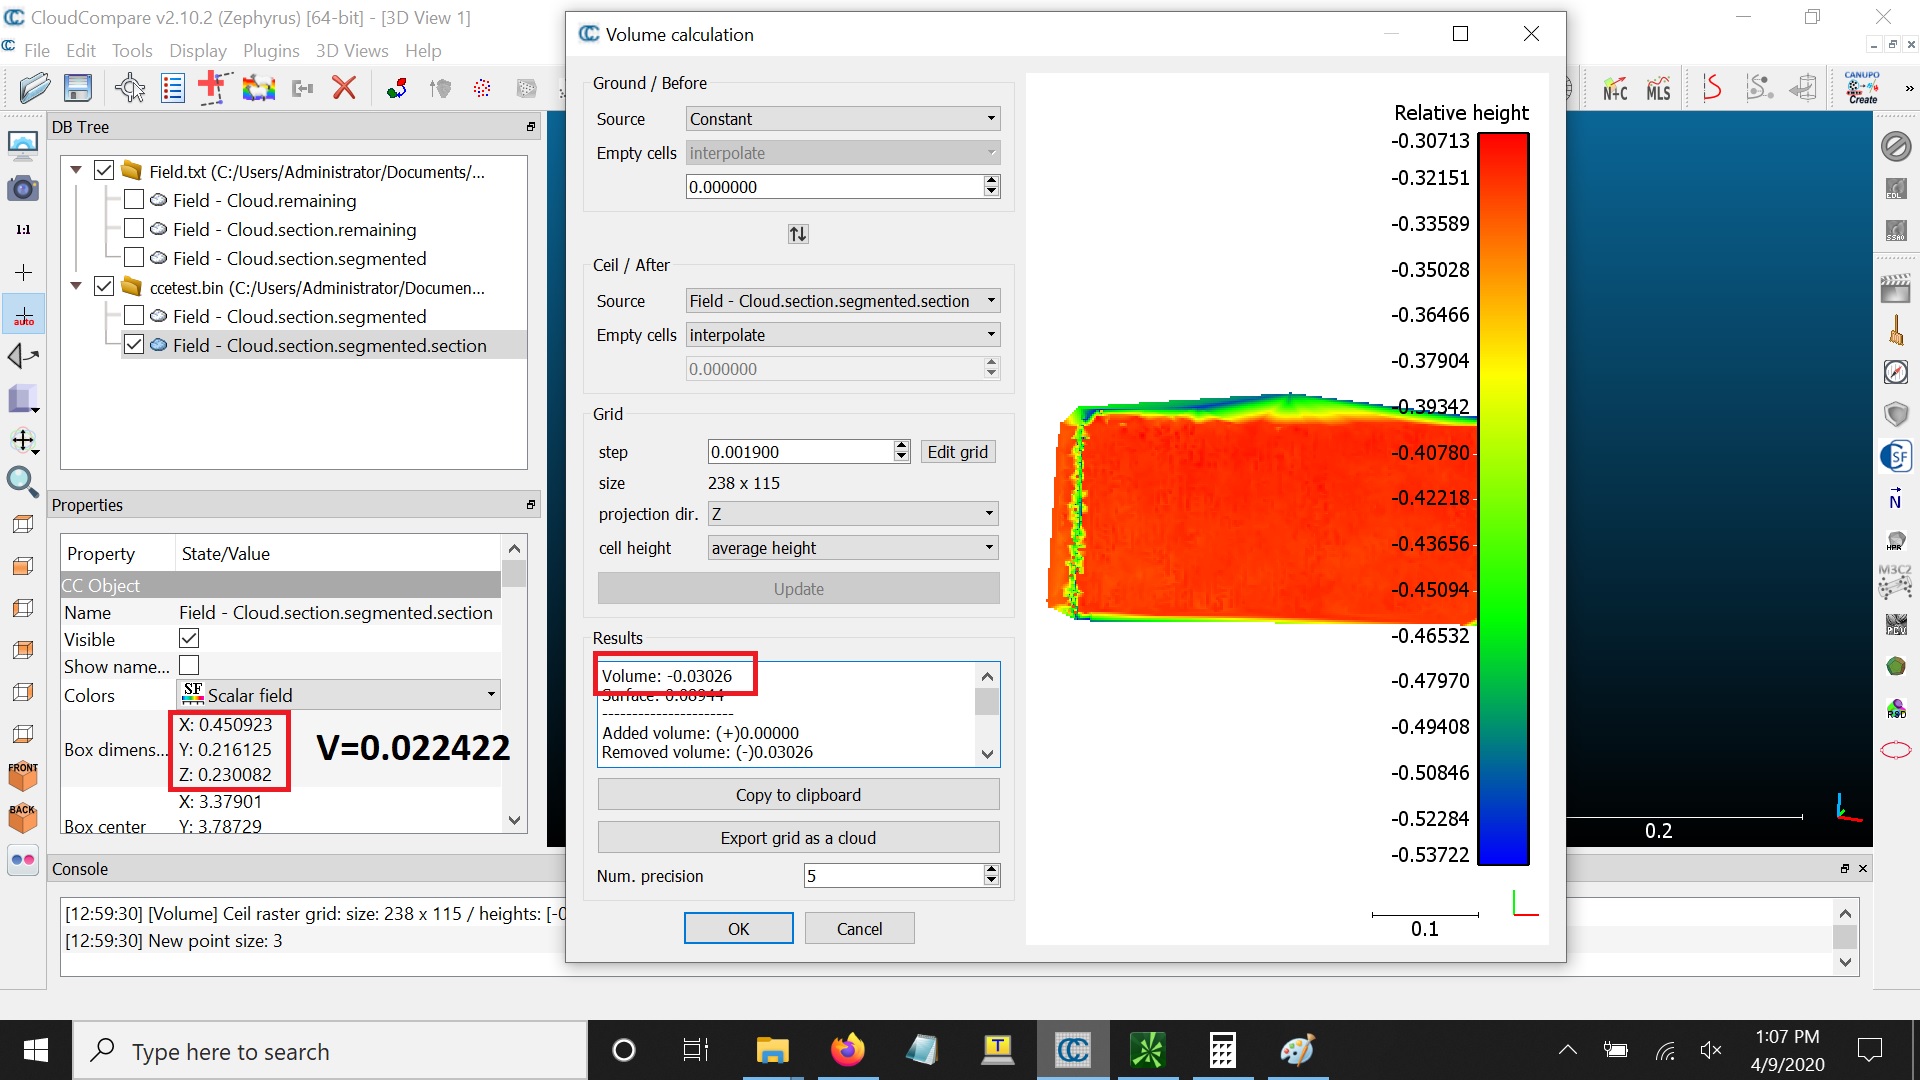Click Cancel in Volume calculation dialog
This screenshot has height=1080, width=1920.
859,929
